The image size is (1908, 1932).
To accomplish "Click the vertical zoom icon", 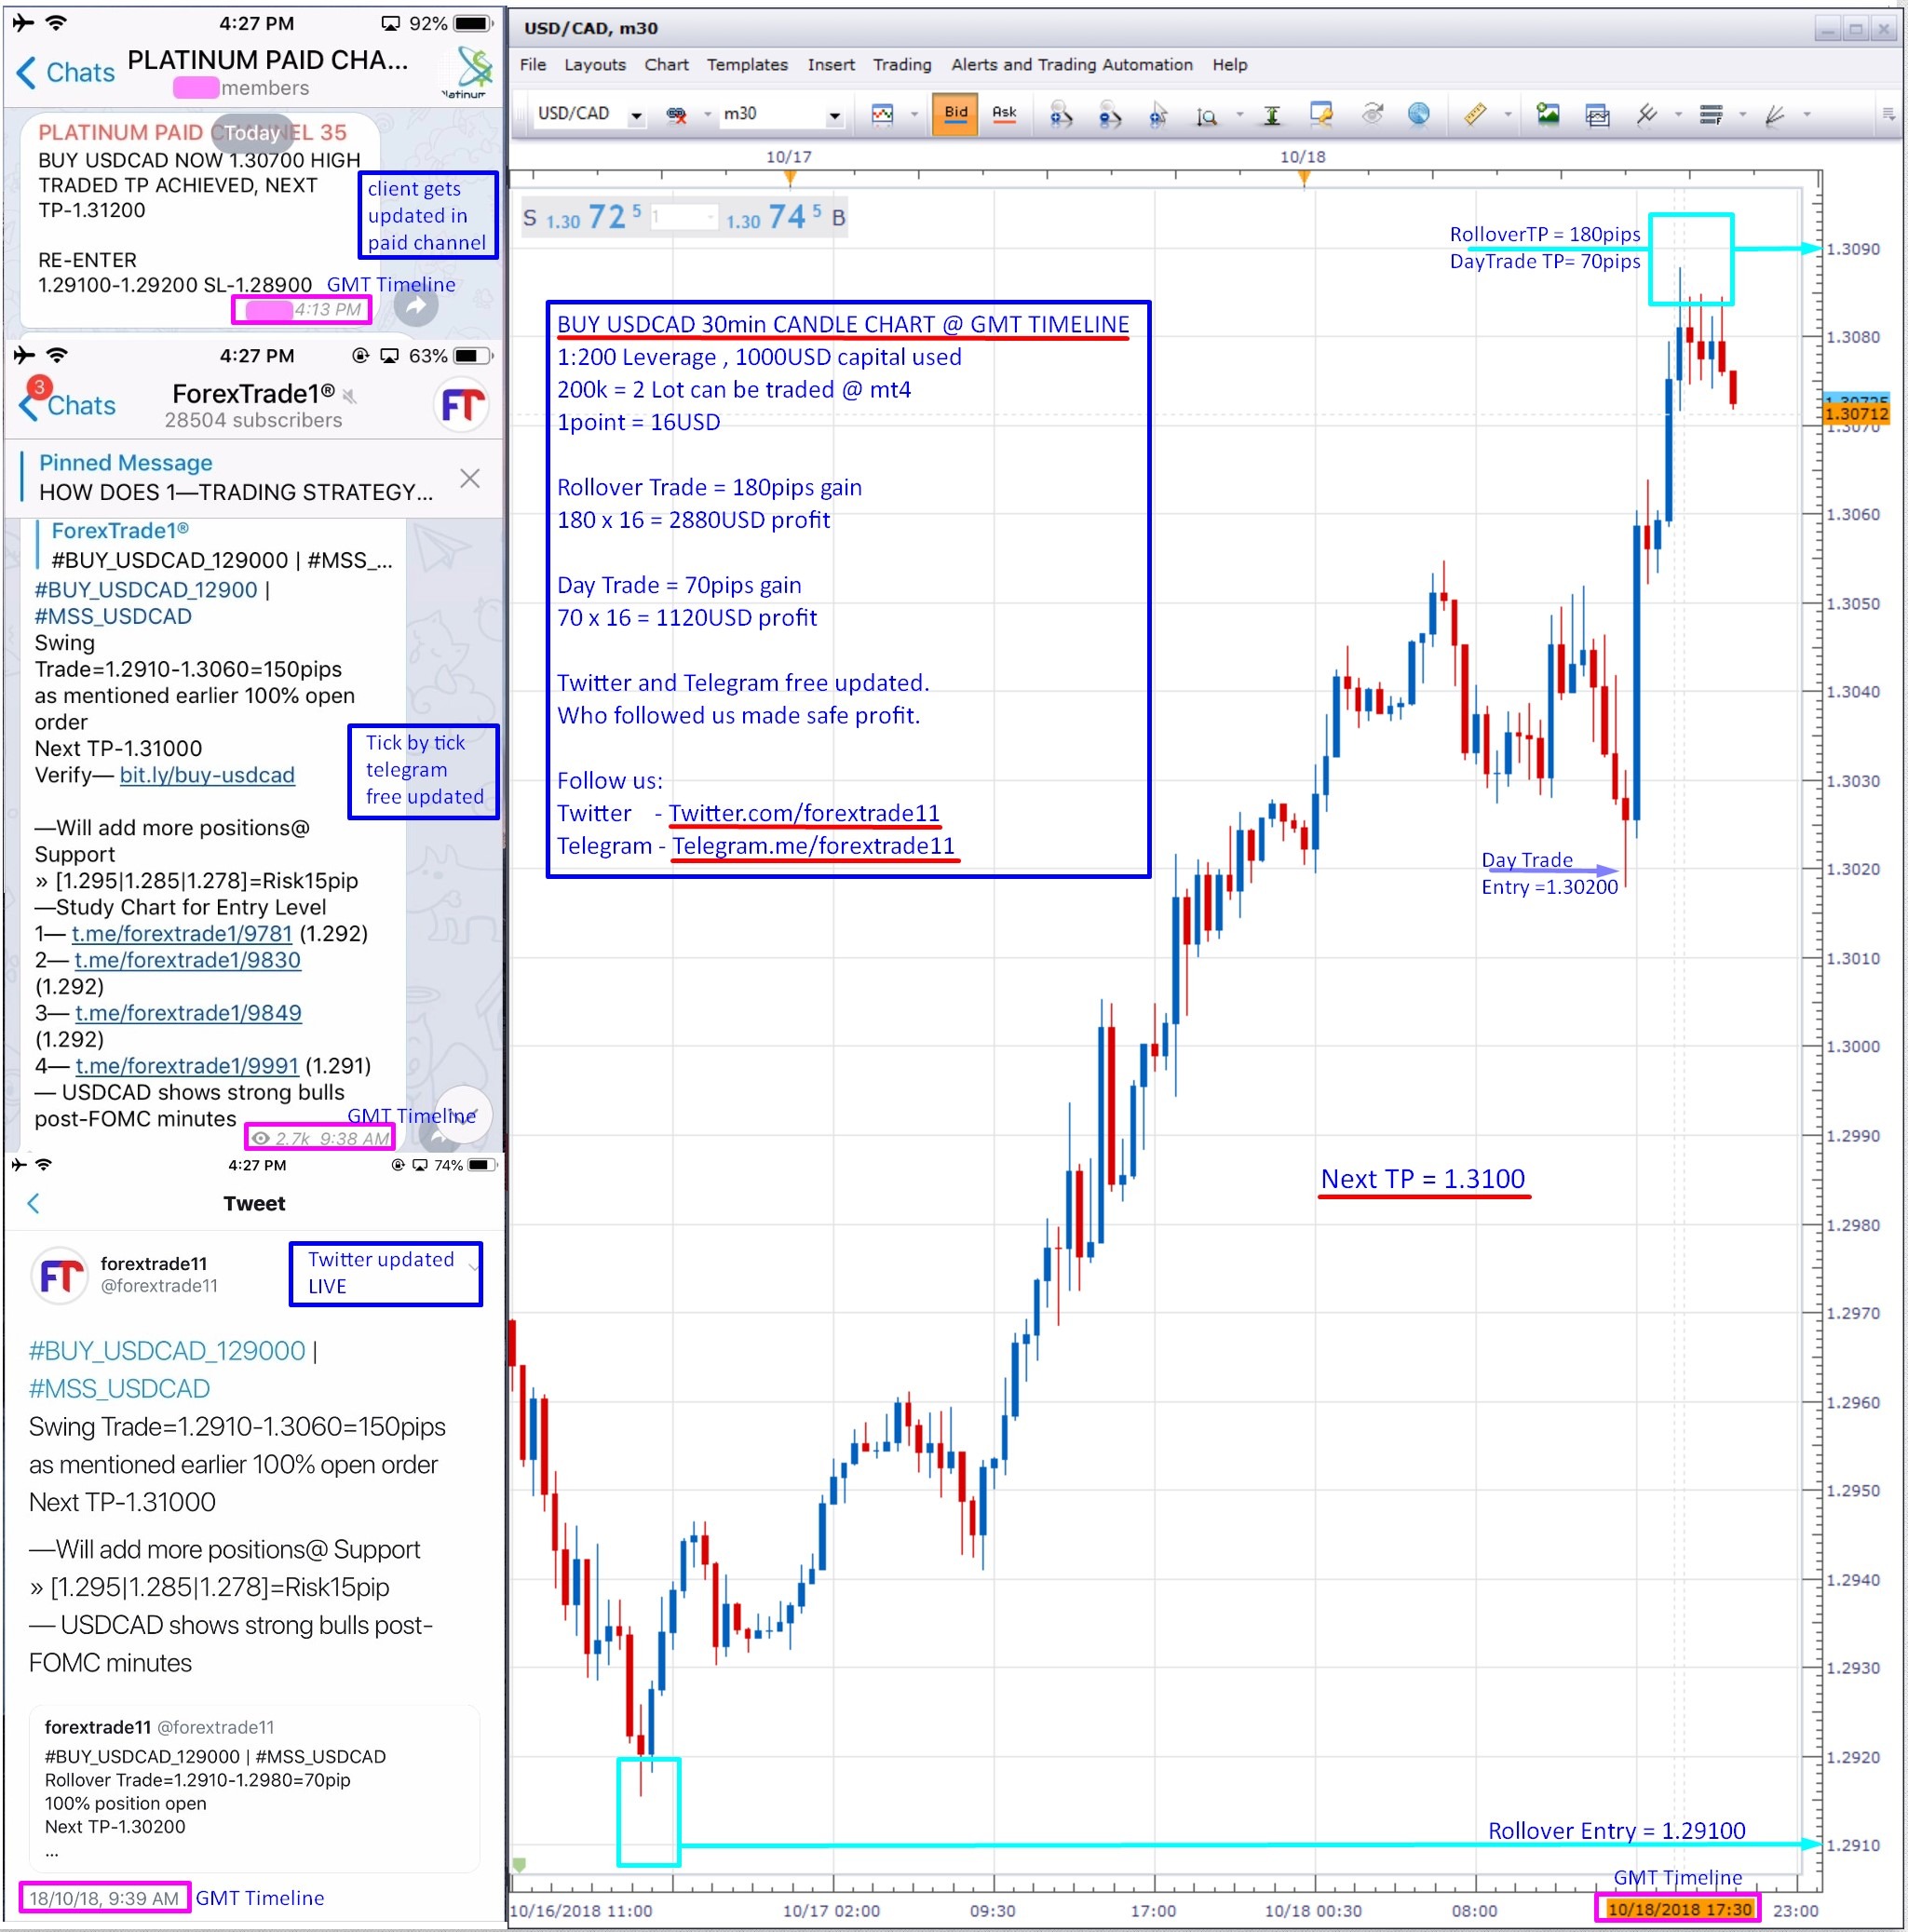I will click(1207, 115).
